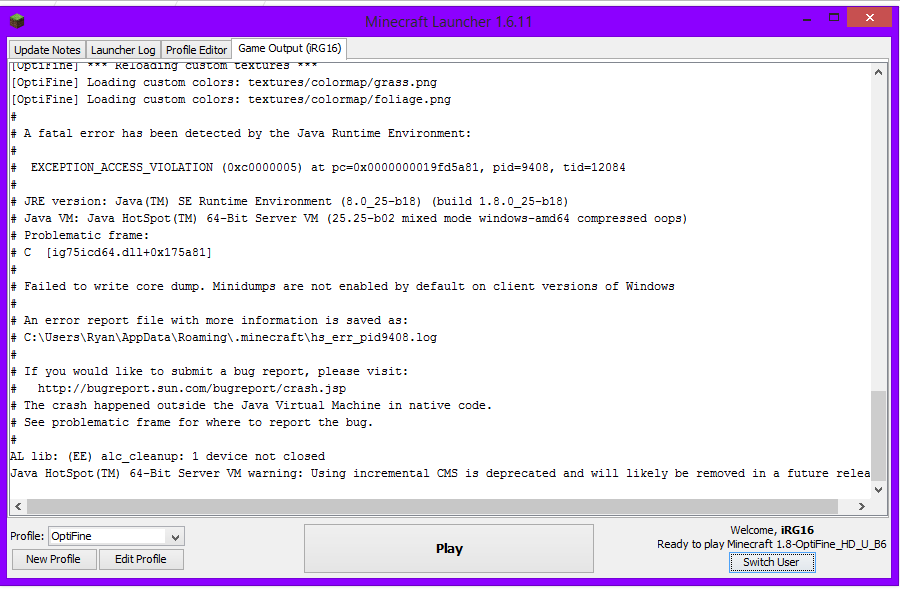Maximize the Minecraft Launcher window
The image size is (900, 590).
click(834, 18)
